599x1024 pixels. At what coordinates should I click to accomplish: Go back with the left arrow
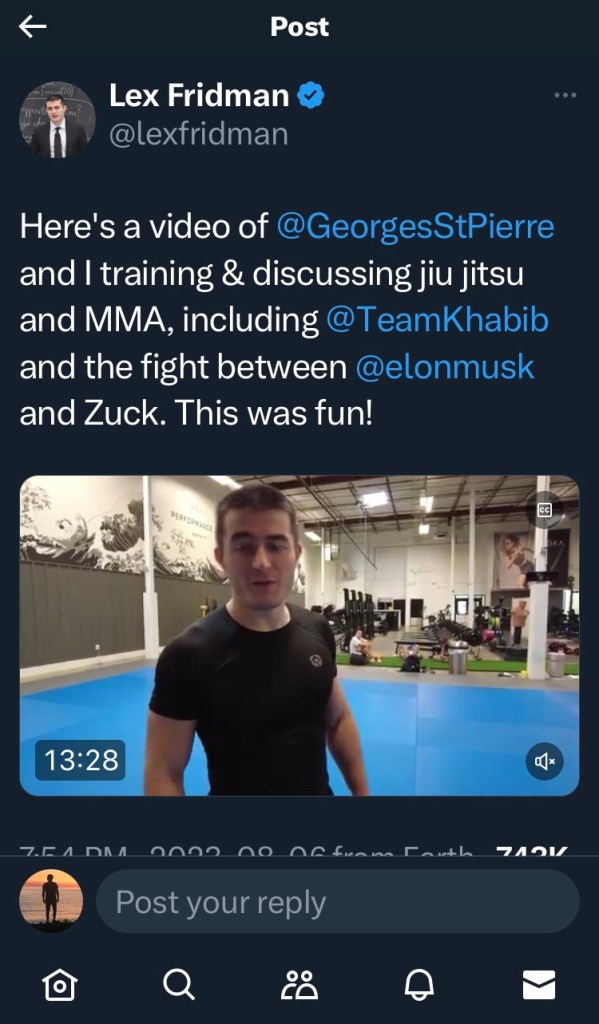tap(33, 27)
